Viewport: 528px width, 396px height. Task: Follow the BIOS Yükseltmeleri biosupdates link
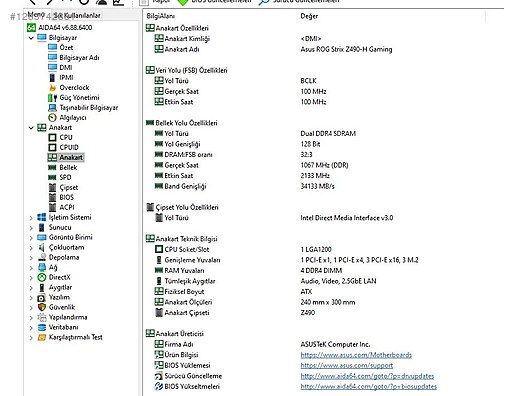[368, 387]
